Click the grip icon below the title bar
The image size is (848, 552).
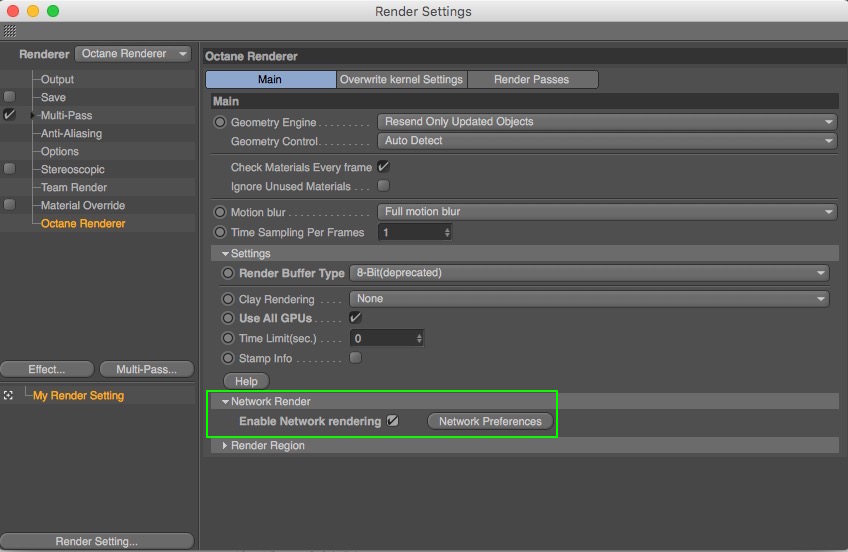click(x=10, y=31)
